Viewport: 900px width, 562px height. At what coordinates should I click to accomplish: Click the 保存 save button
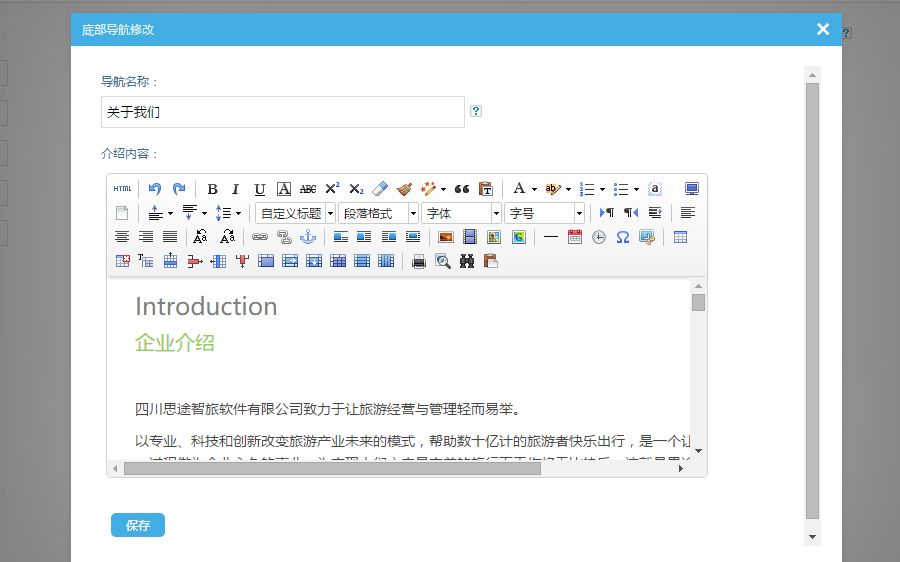tap(138, 525)
